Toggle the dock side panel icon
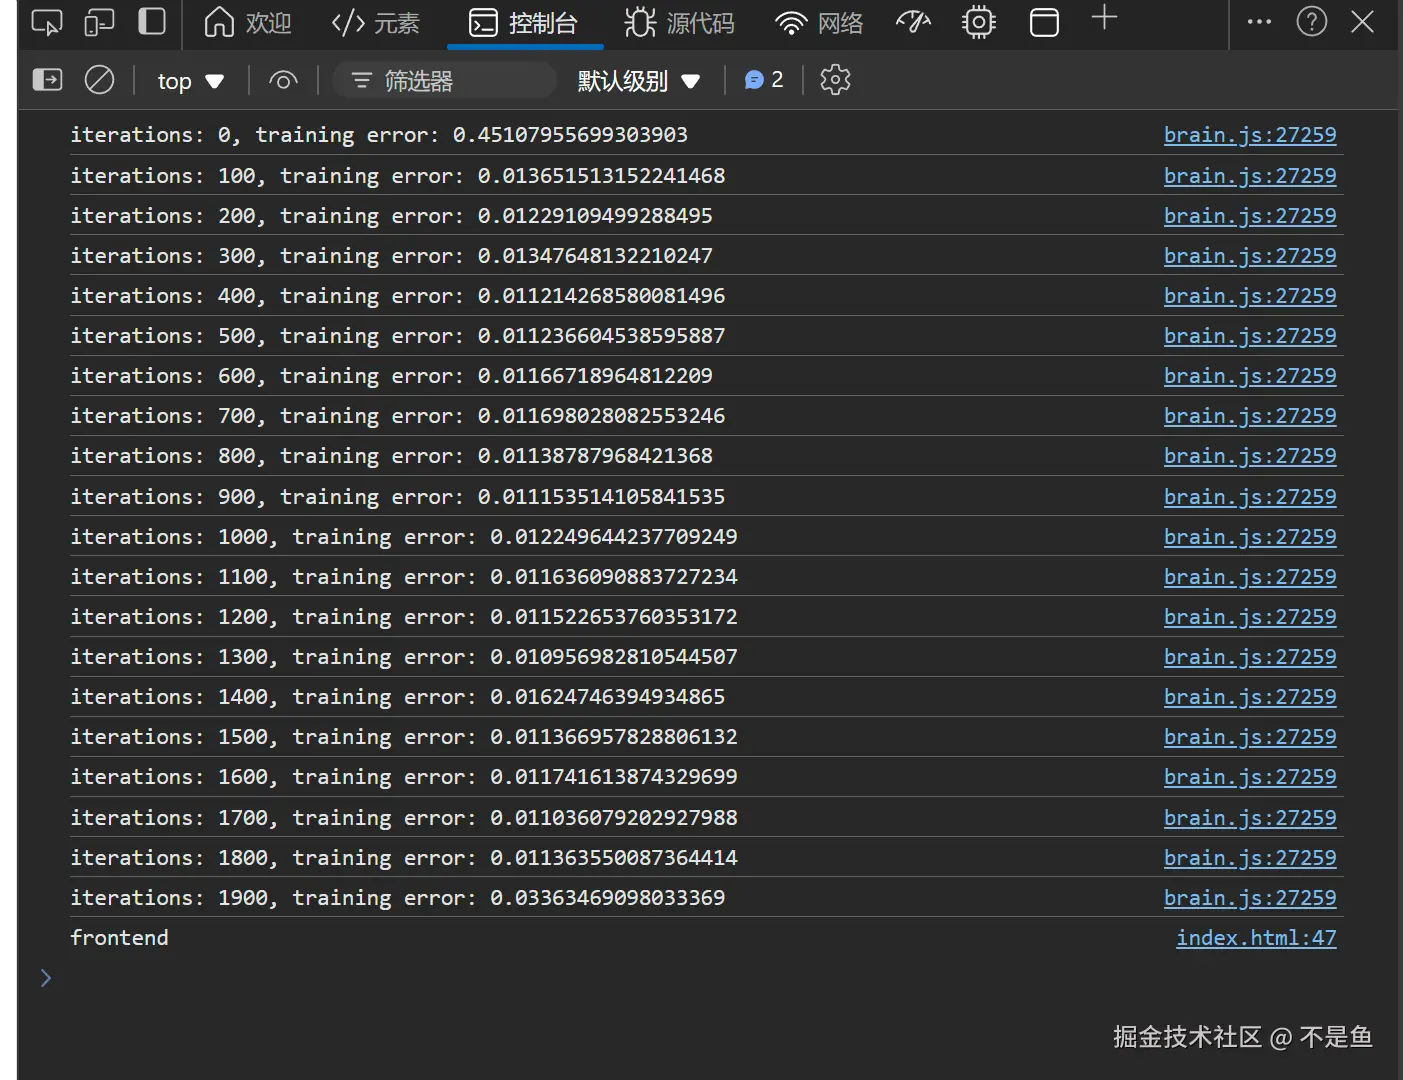Image resolution: width=1403 pixels, height=1080 pixels. (152, 22)
